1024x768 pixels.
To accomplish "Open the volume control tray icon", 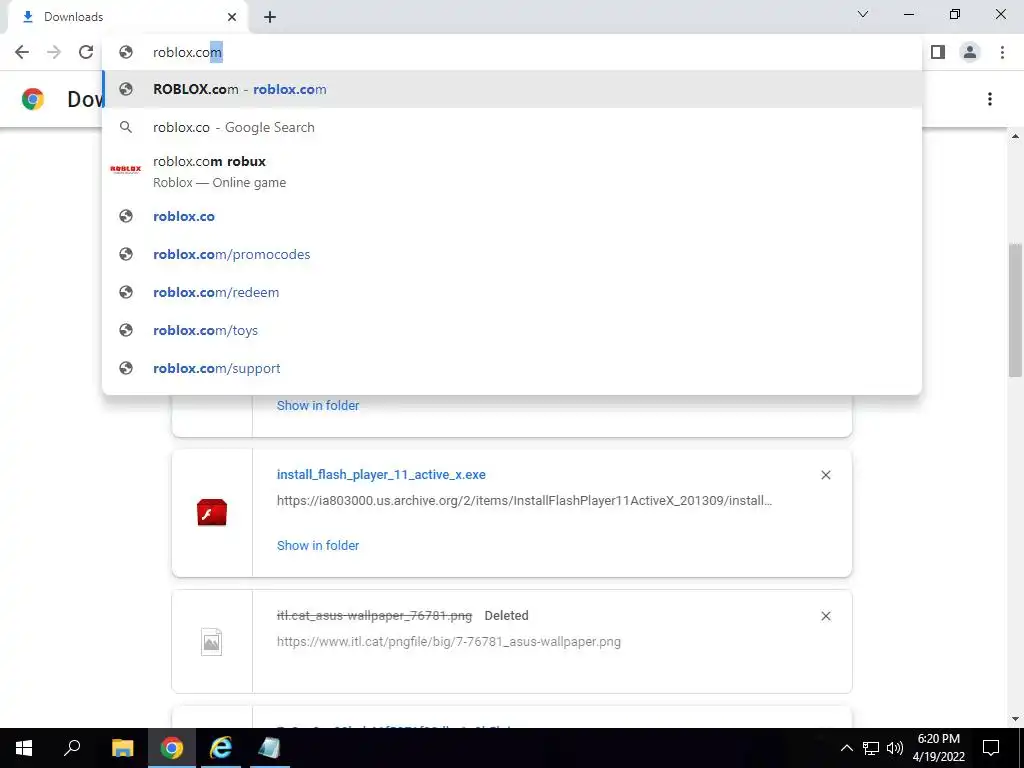I will point(895,748).
